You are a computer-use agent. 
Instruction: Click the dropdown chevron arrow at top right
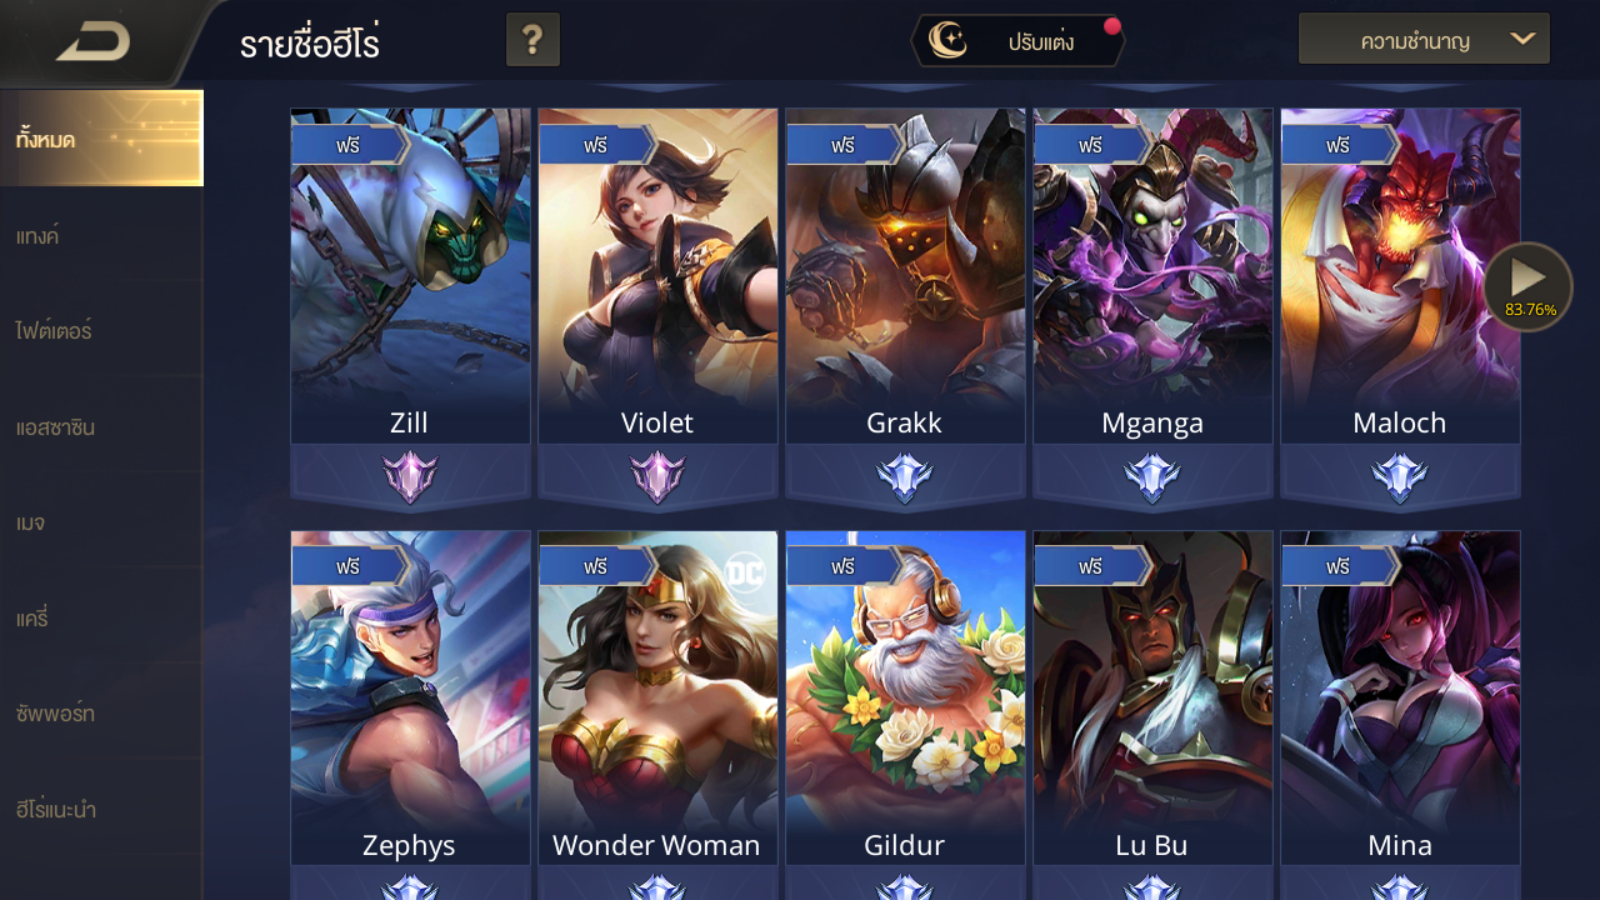[1522, 39]
